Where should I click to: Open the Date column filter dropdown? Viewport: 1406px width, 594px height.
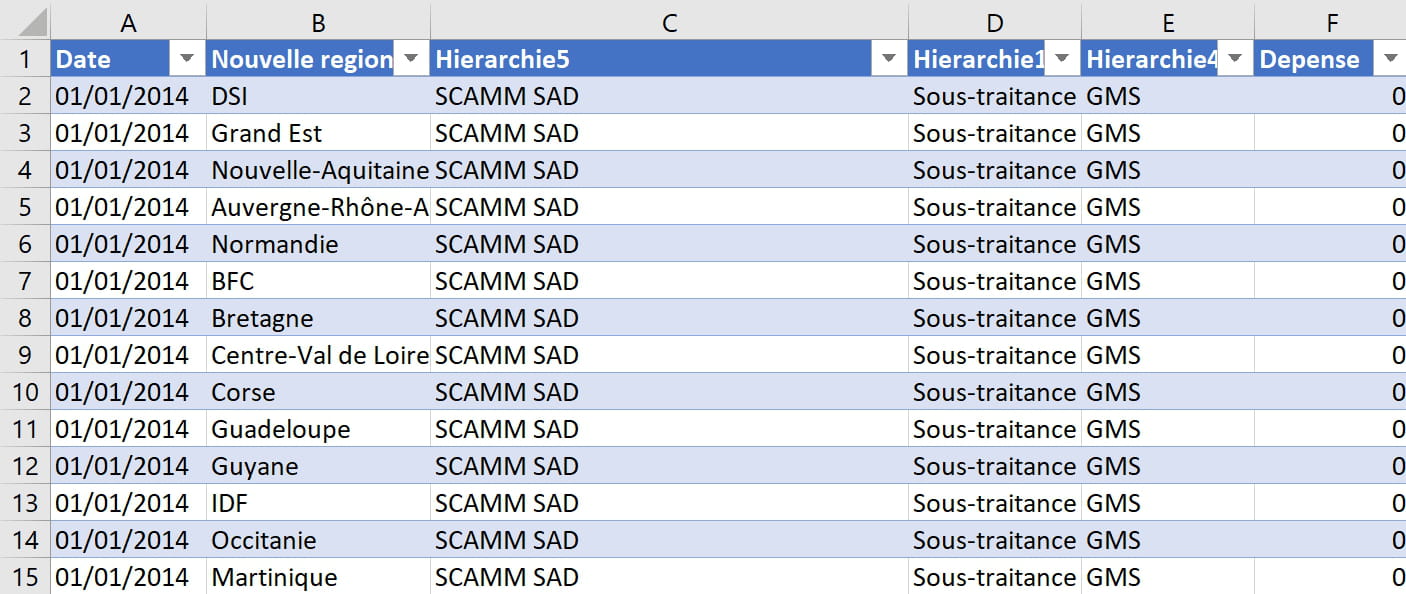(x=187, y=60)
